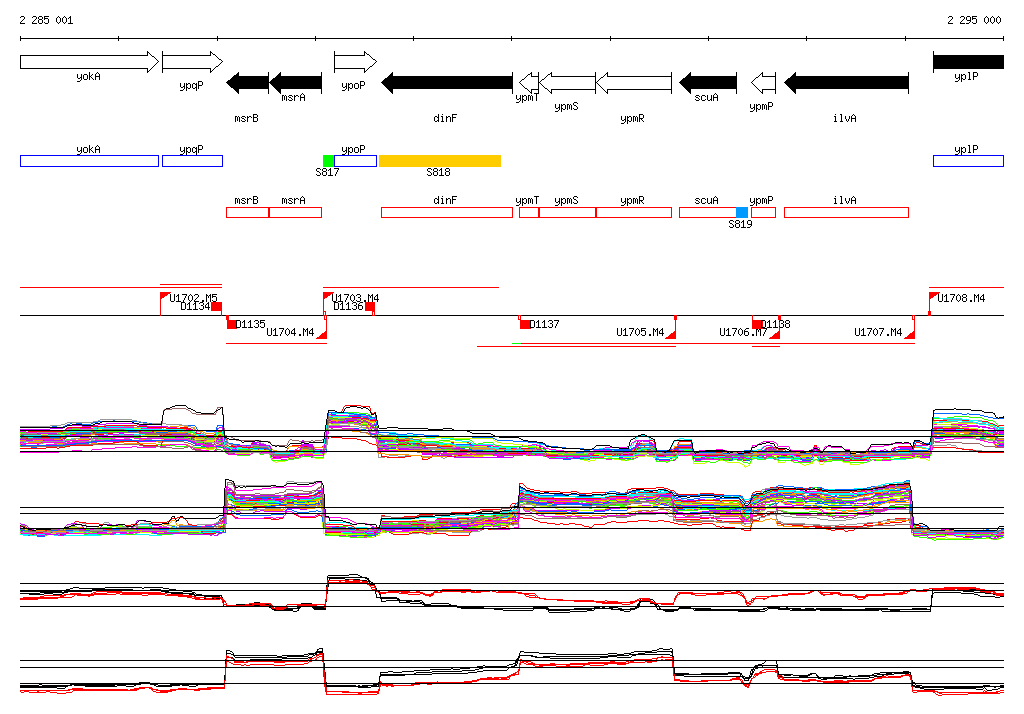Viewport: 1024px width, 714px height.
Task: Click the D1137 red terminator marker
Action: coord(524,323)
